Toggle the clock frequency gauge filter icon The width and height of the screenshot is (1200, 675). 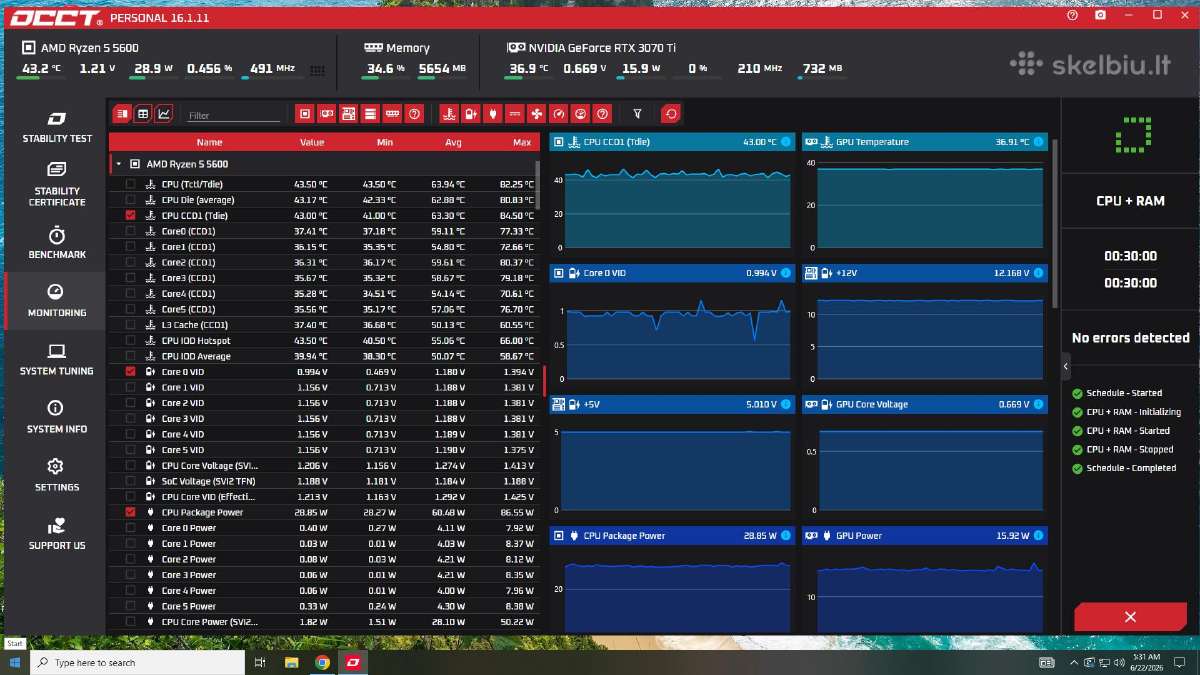[558, 114]
